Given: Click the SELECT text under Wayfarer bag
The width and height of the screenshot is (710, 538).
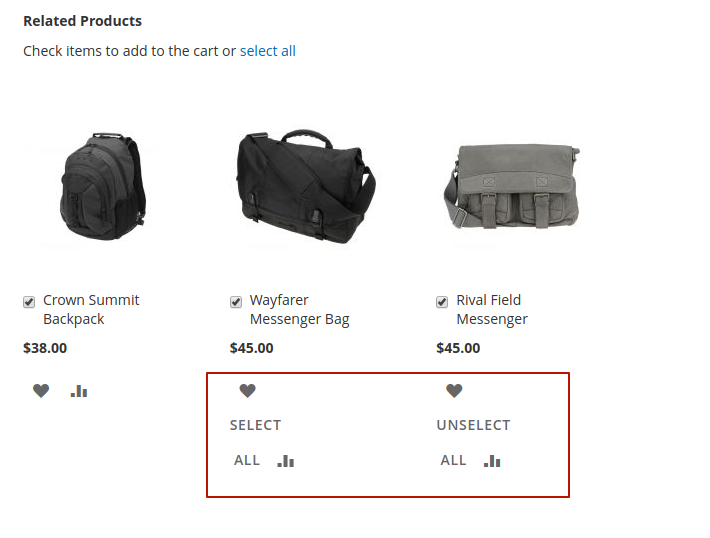Looking at the screenshot, I should 255,425.
